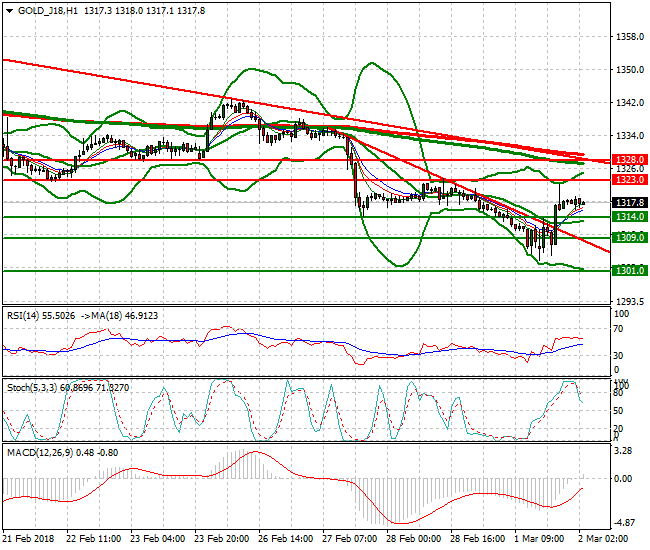Click the 2 Mar 02:00 time label
The width and height of the screenshot is (650, 550).
(603, 539)
